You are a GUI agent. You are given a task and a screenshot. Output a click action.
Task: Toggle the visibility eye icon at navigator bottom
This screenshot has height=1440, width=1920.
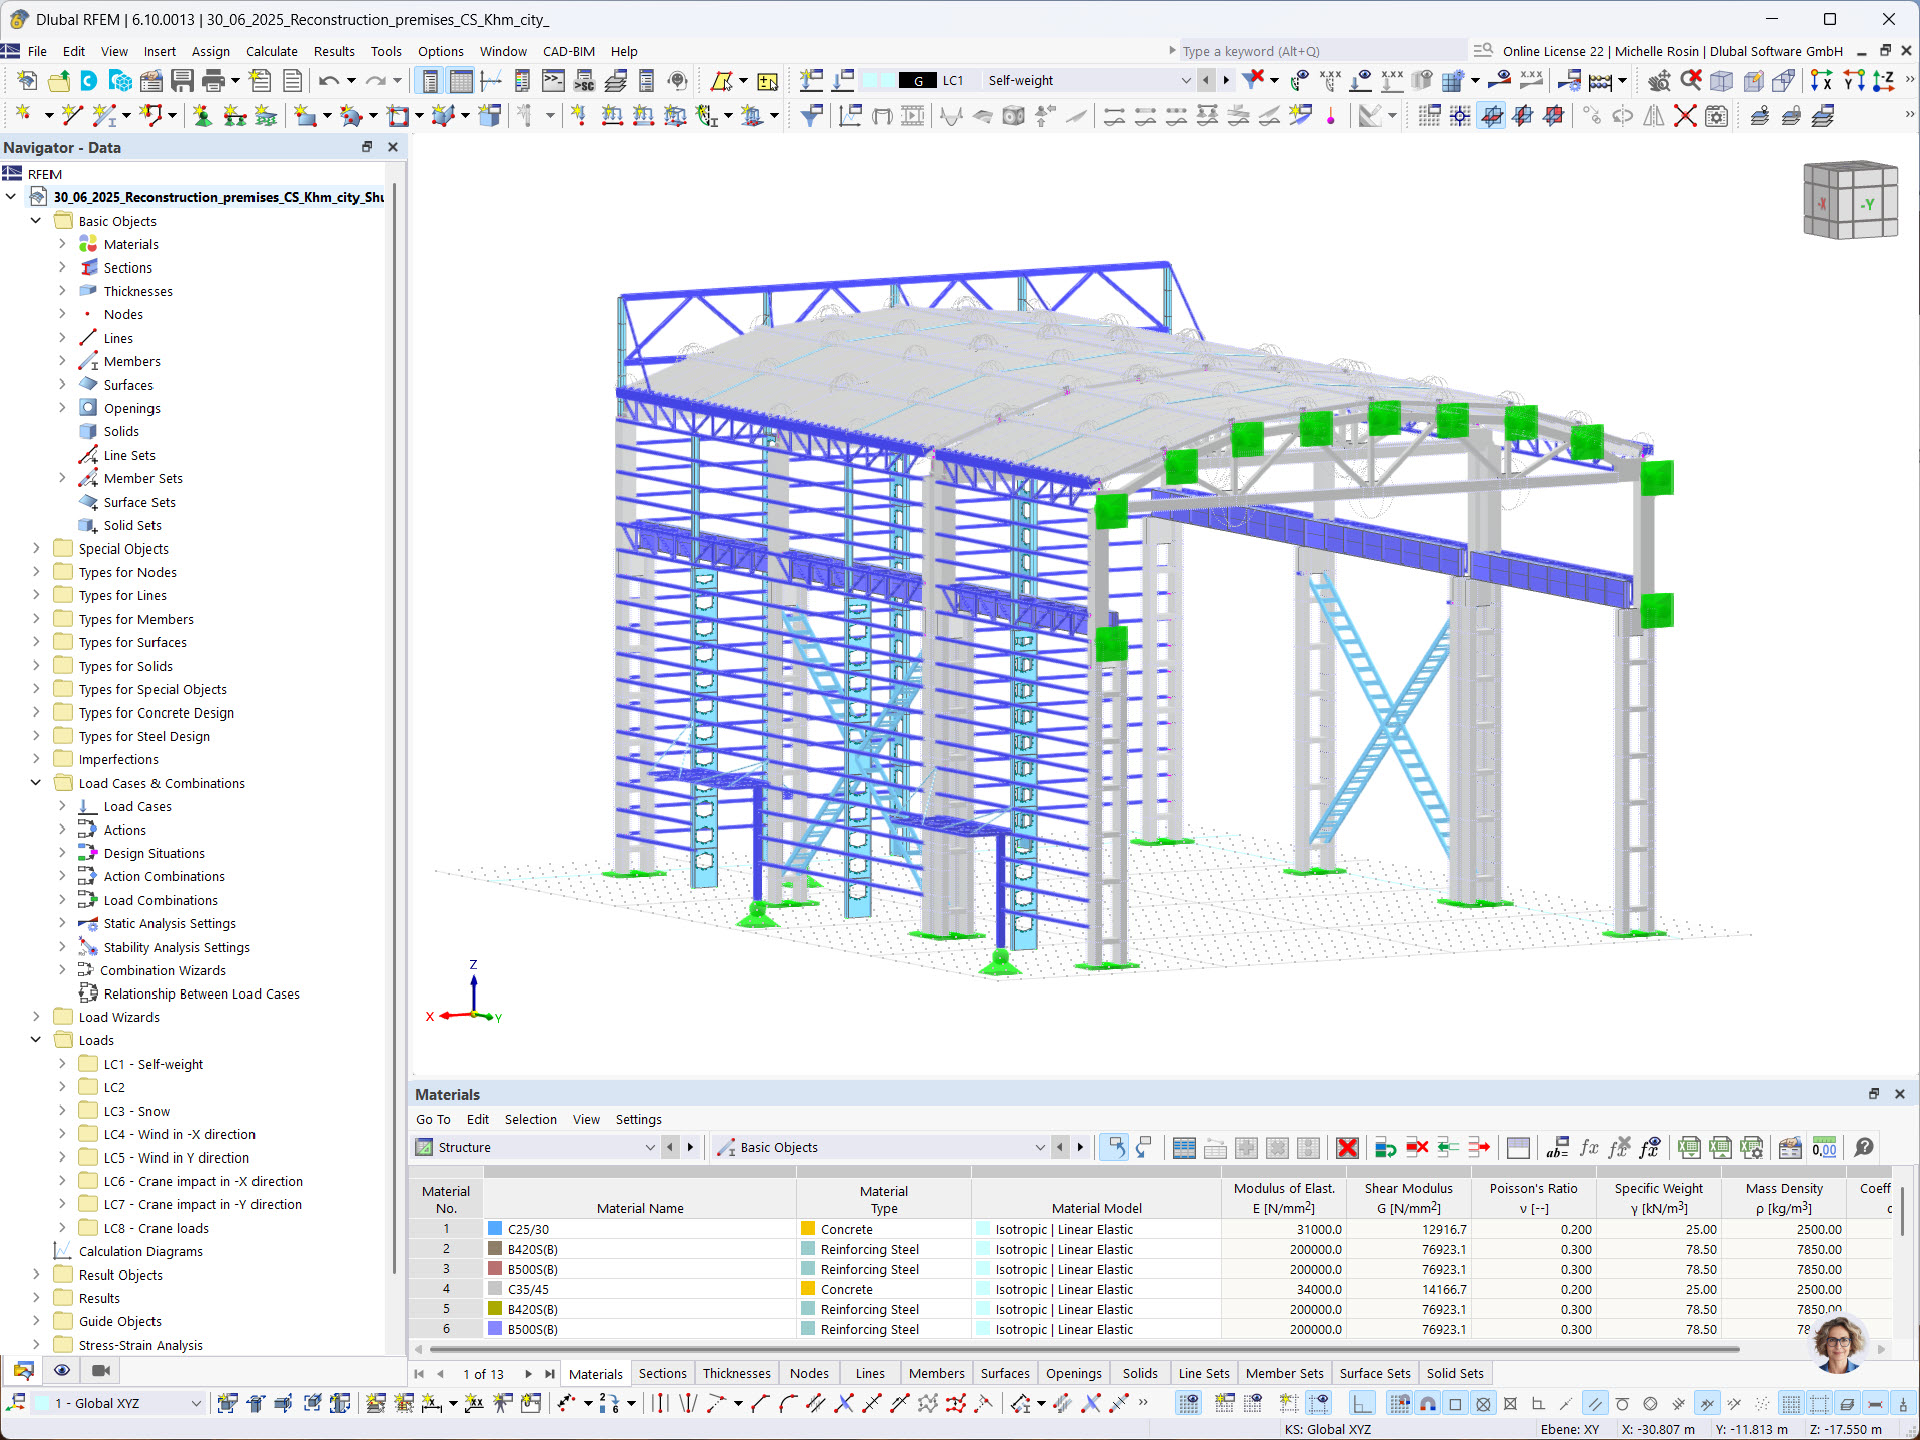tap(62, 1370)
